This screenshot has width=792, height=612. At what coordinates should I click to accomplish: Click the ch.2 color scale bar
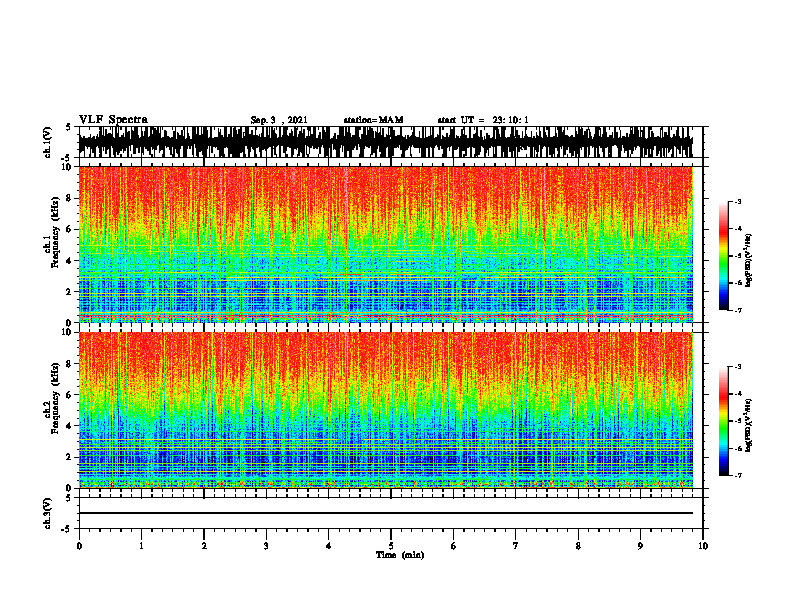[x=723, y=421]
